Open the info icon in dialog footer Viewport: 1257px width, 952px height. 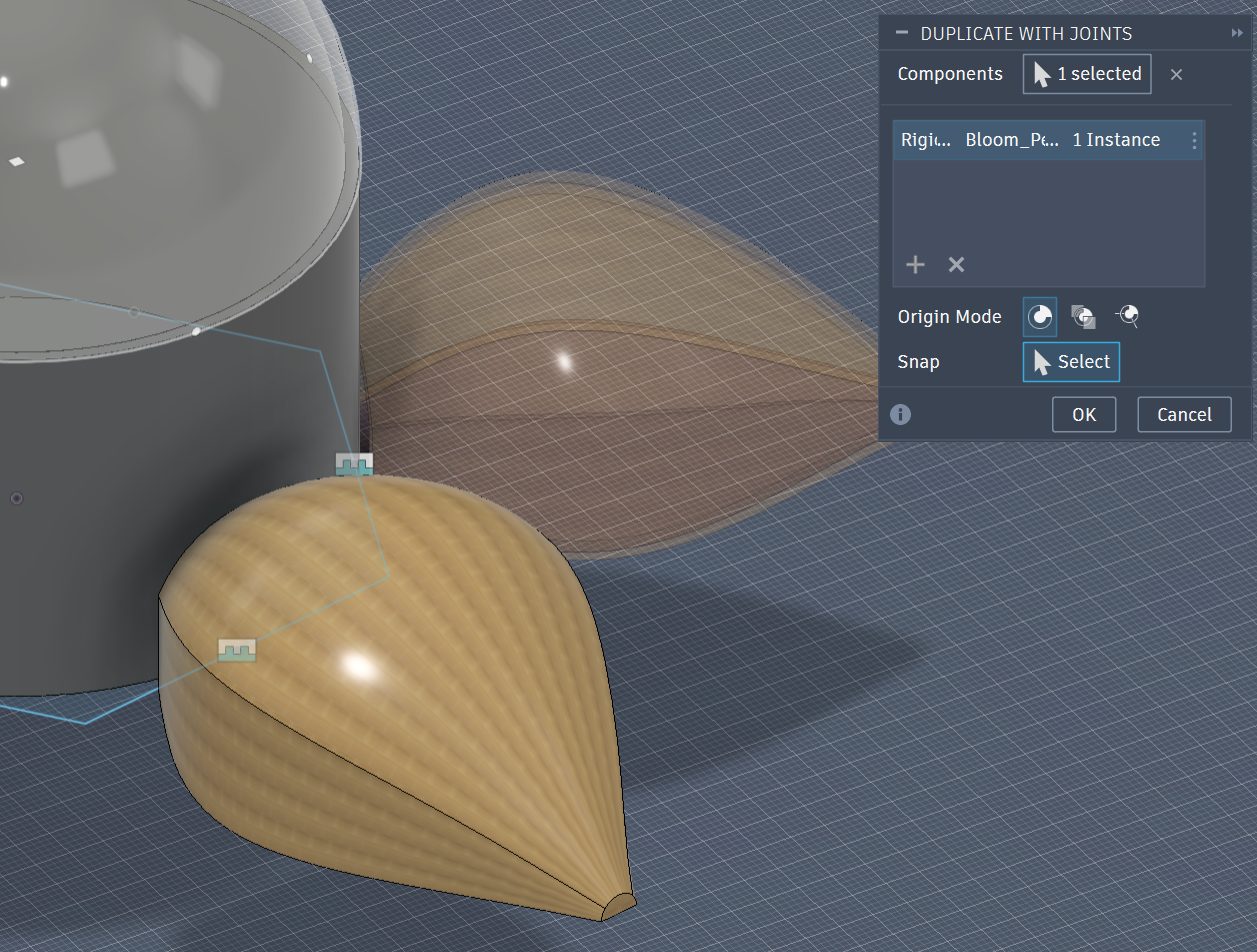tap(900, 414)
